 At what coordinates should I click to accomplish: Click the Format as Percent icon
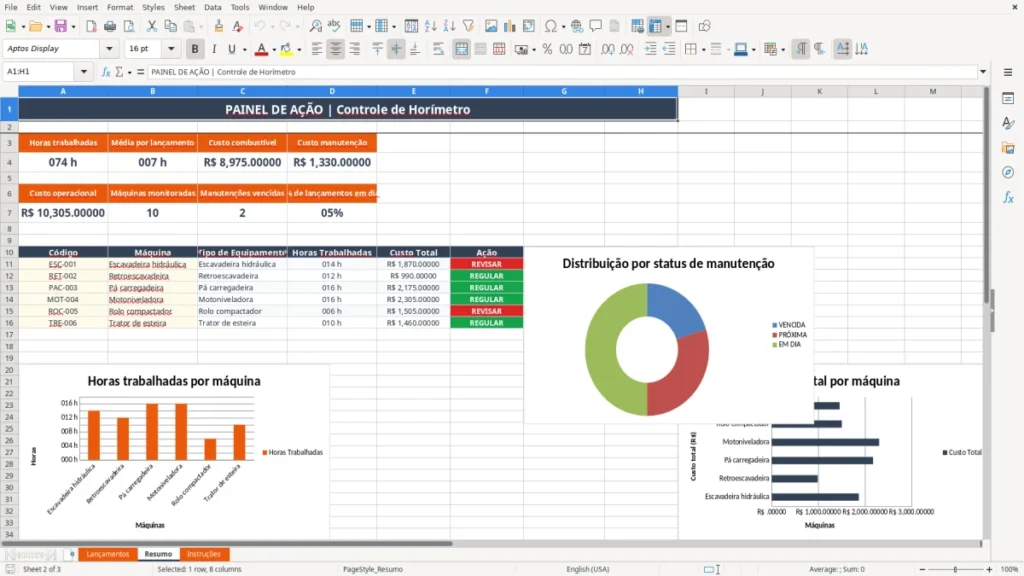pyautogui.click(x=547, y=49)
